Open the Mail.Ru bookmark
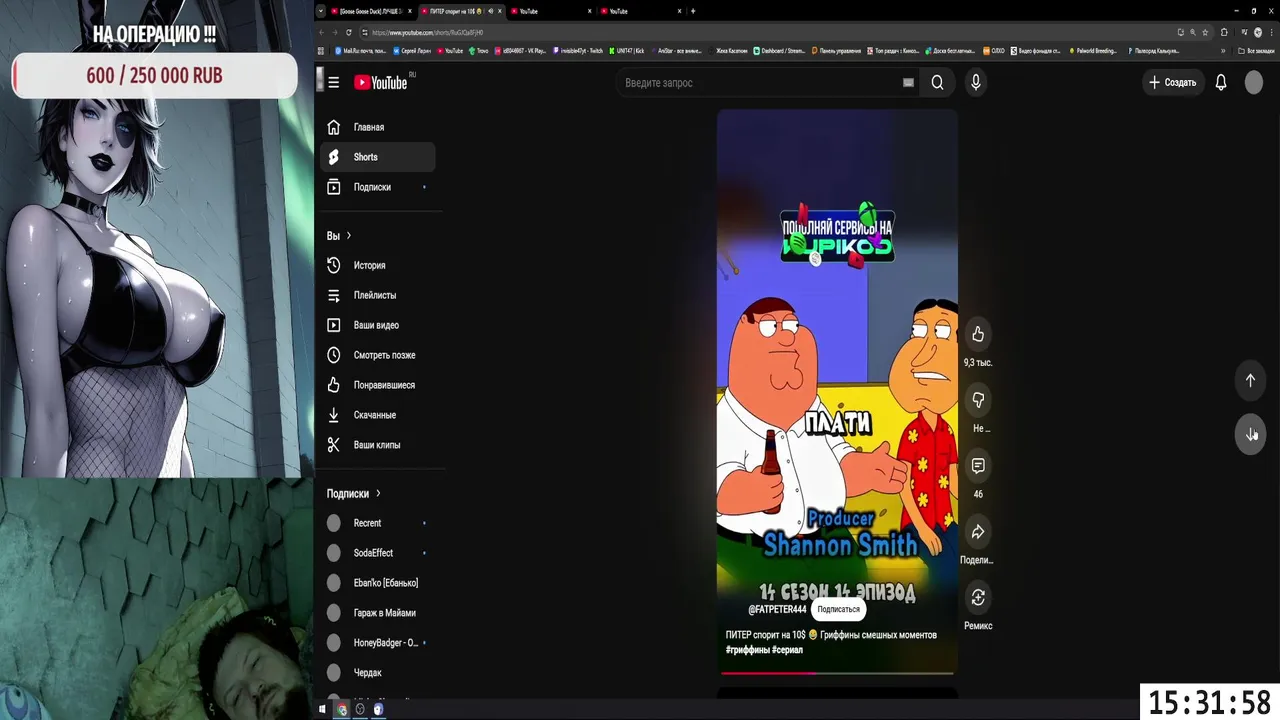This screenshot has height=720, width=1280. [x=362, y=50]
